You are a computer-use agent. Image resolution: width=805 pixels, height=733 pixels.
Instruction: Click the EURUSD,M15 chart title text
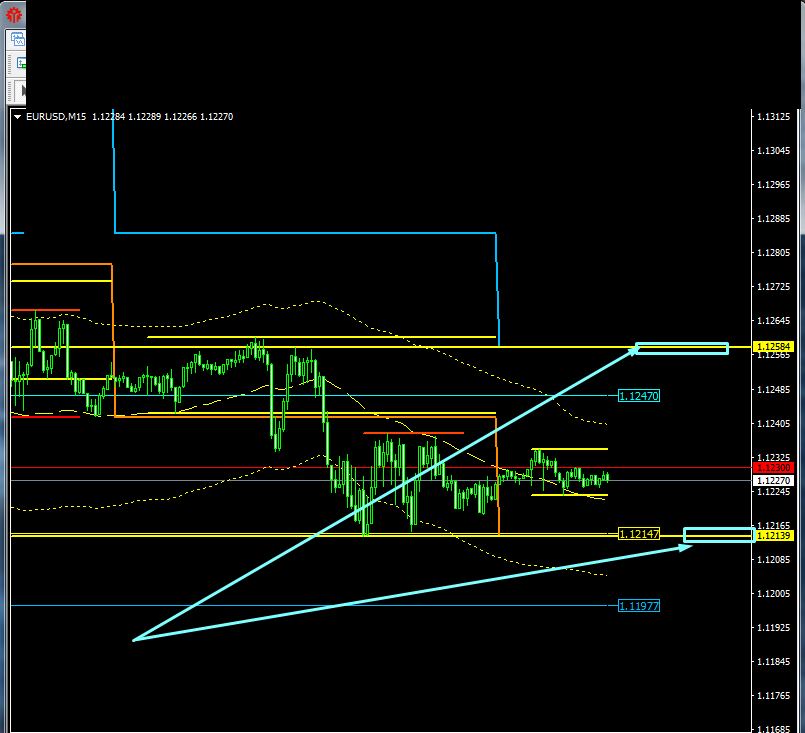(56, 117)
